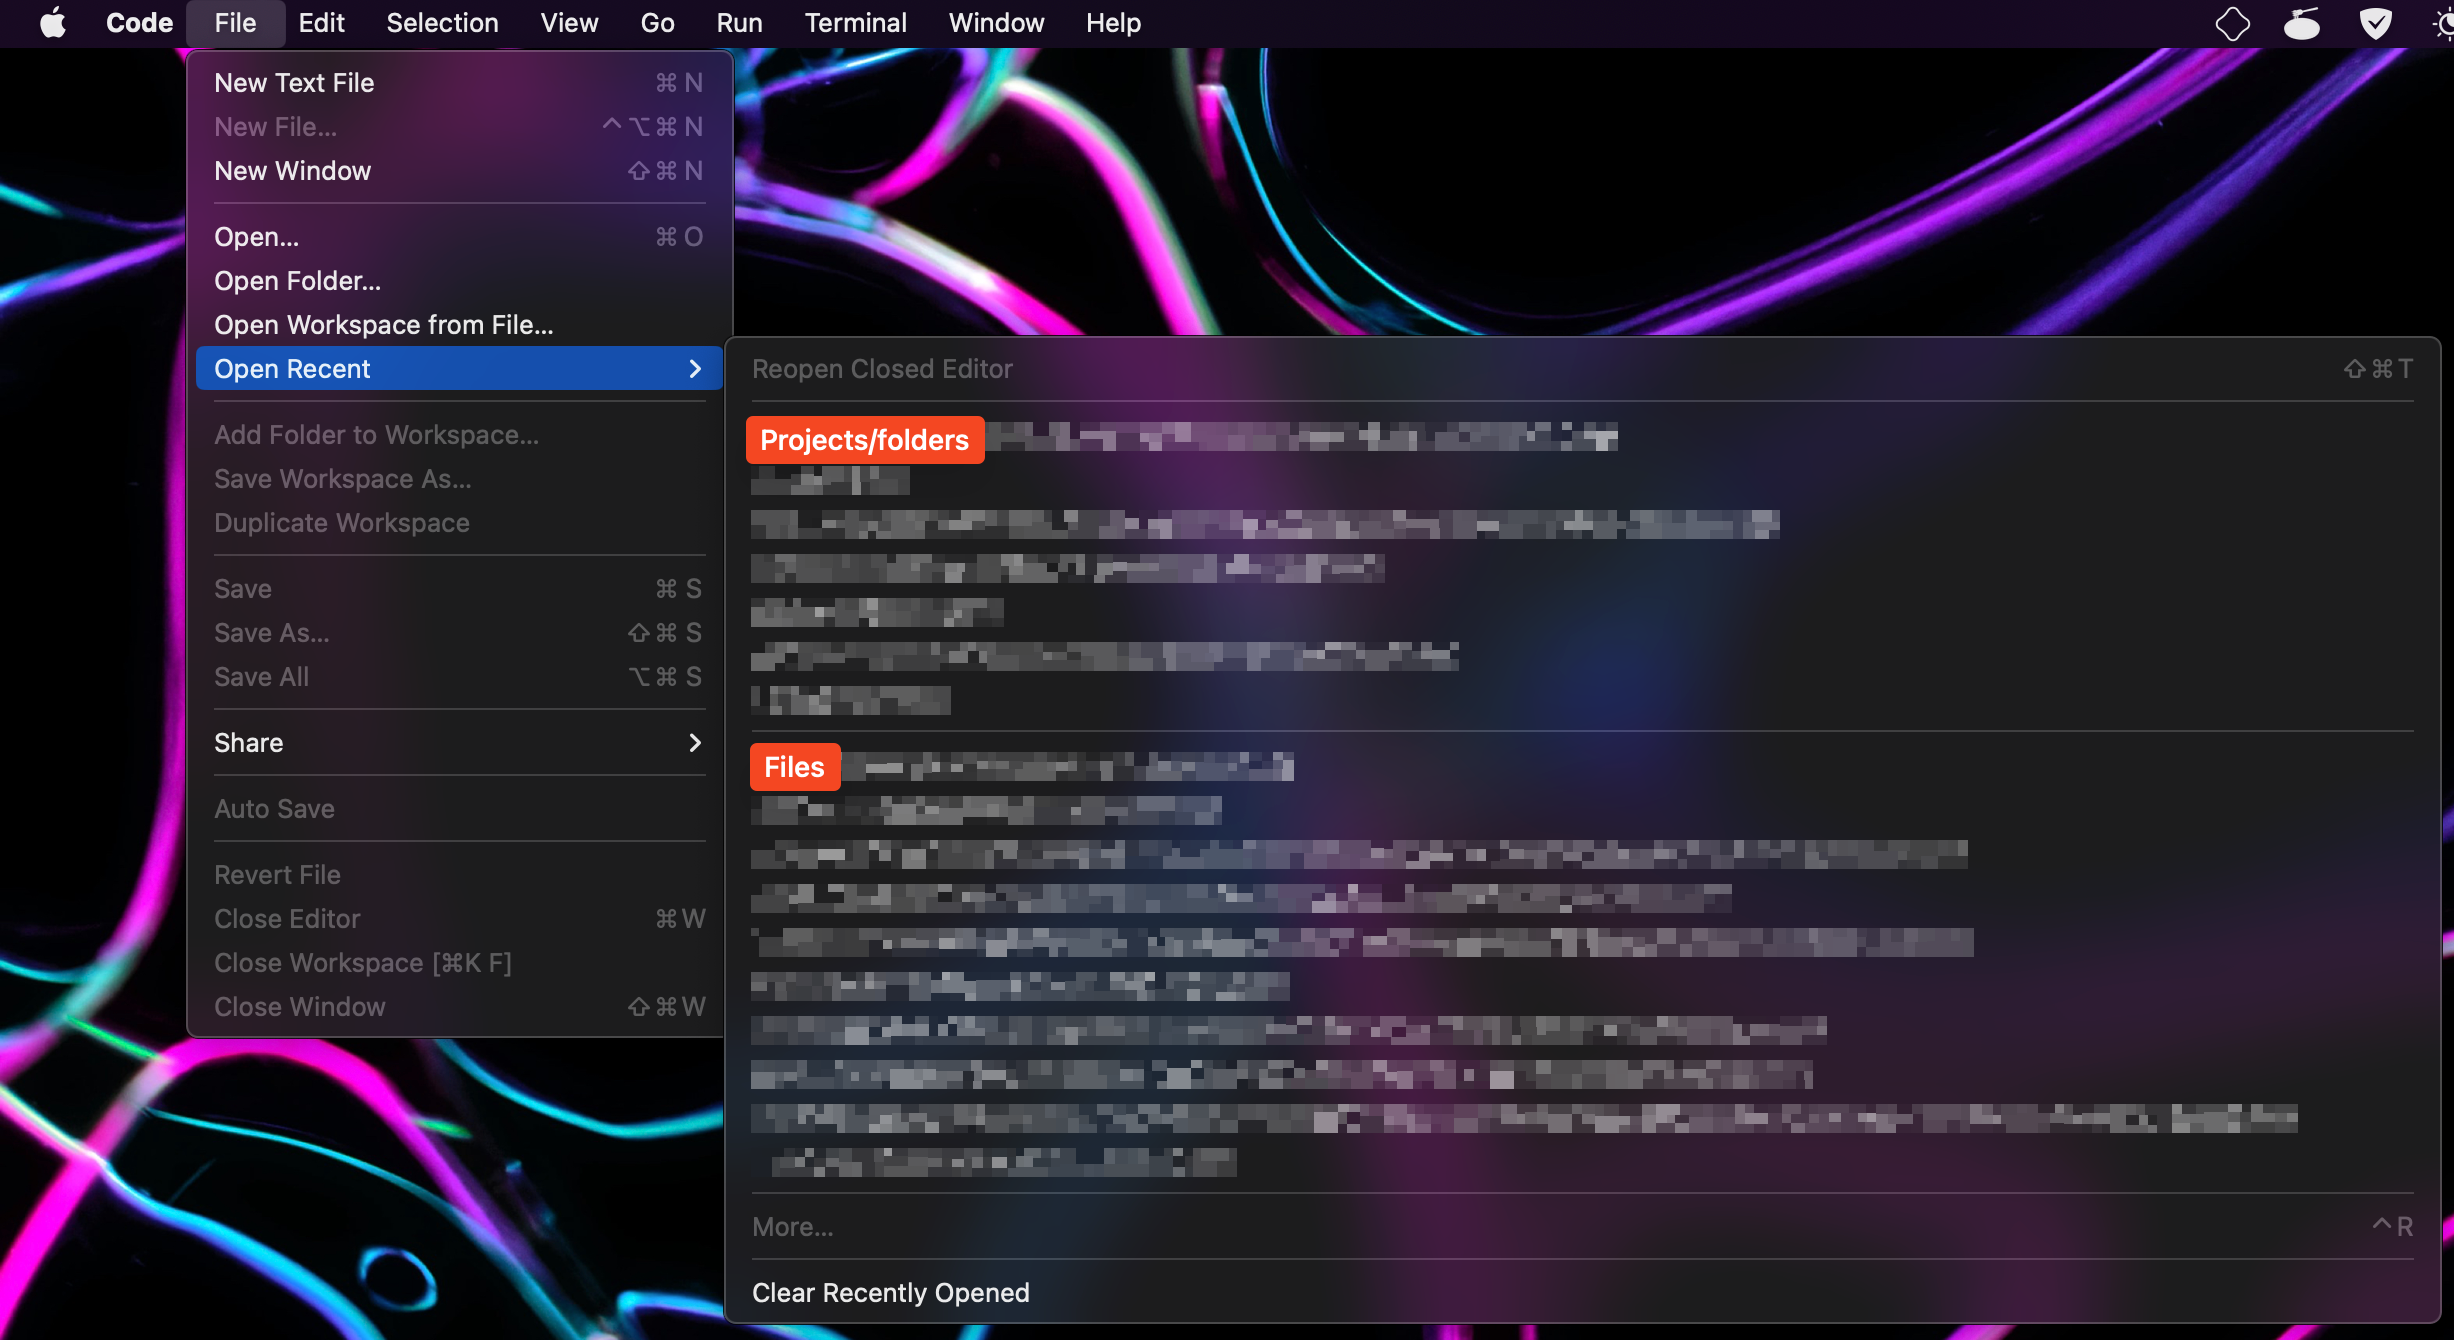This screenshot has height=1340, width=2454.
Task: Open the Terminal menu
Action: 855,23
